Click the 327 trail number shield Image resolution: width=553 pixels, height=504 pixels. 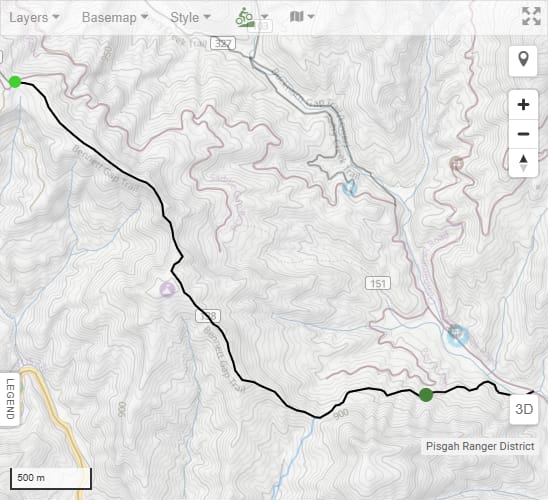(223, 43)
